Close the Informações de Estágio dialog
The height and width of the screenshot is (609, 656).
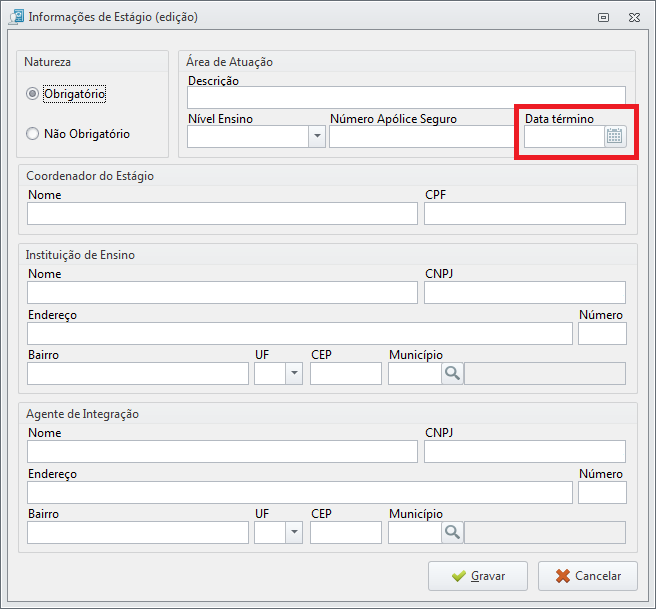(x=634, y=17)
